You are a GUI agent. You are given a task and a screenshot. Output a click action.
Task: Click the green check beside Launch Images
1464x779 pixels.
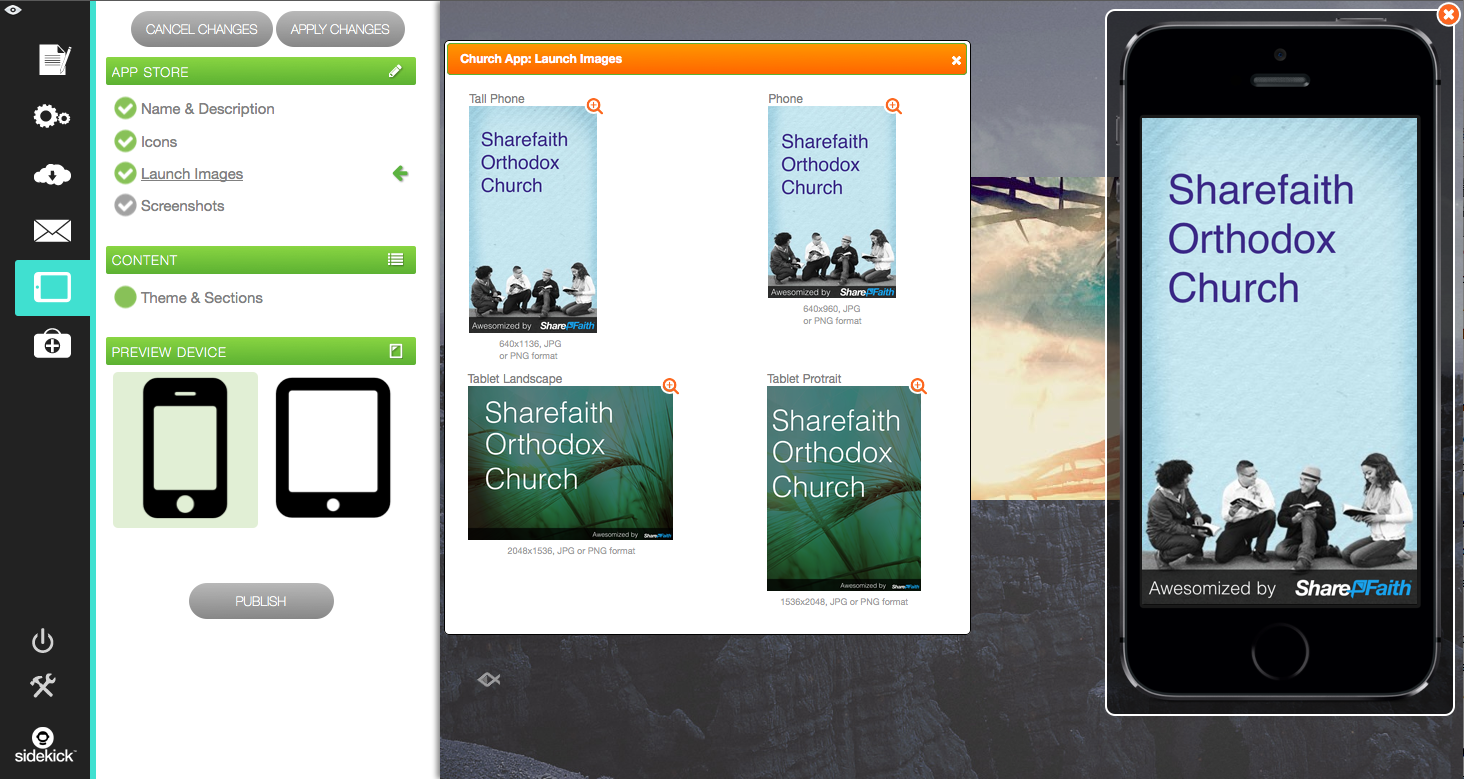tap(125, 173)
